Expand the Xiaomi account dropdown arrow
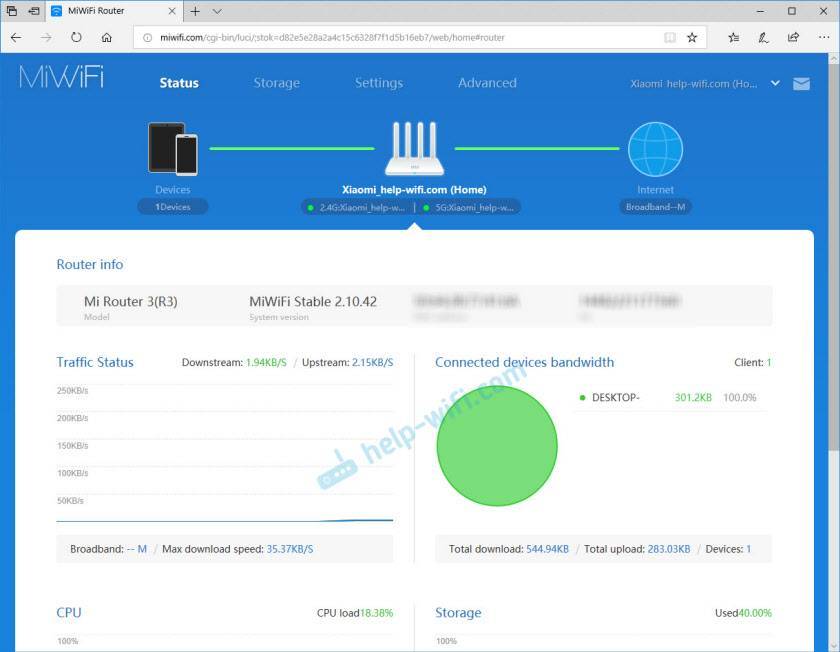The height and width of the screenshot is (652, 840). (775, 84)
